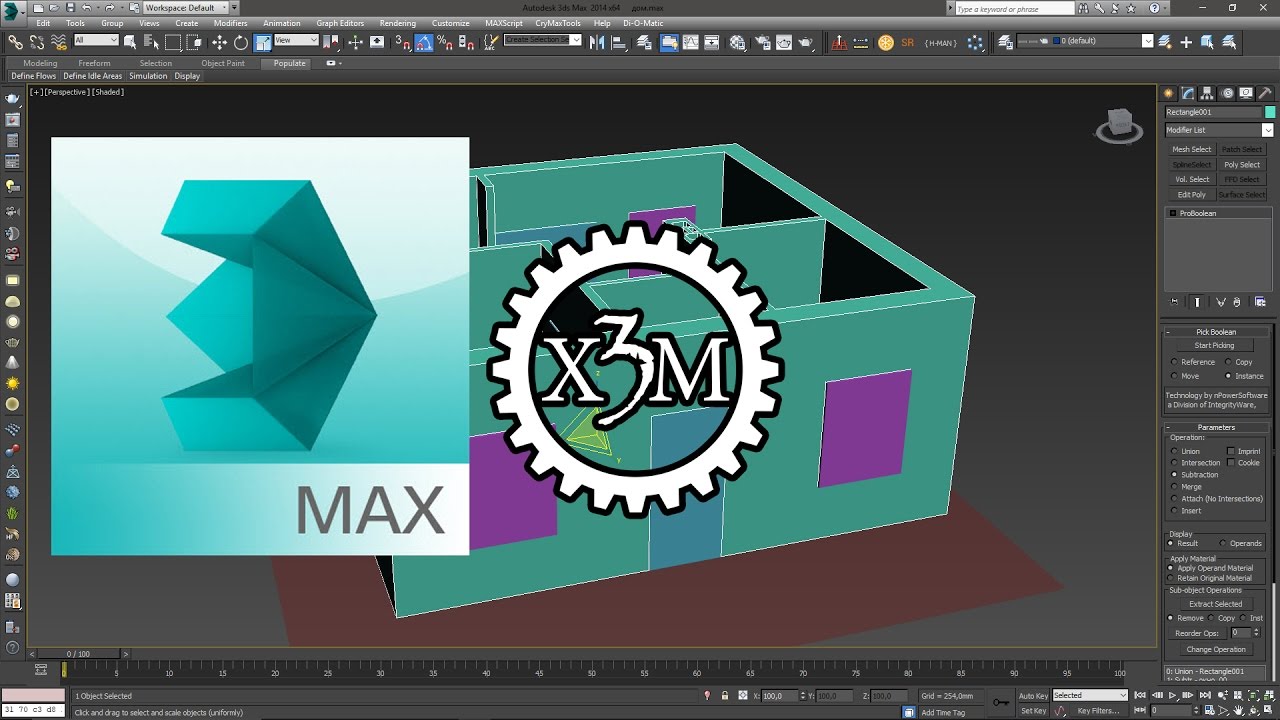
Task: Open Curve Editor from toolbar
Action: (692, 42)
